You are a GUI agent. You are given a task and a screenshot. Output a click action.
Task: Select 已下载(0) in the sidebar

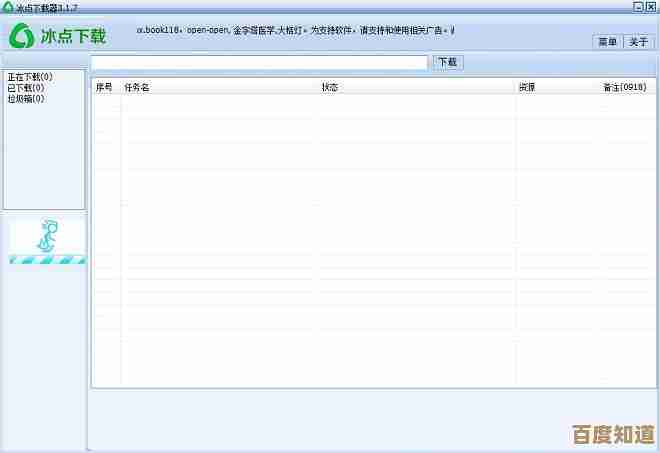(x=25, y=88)
